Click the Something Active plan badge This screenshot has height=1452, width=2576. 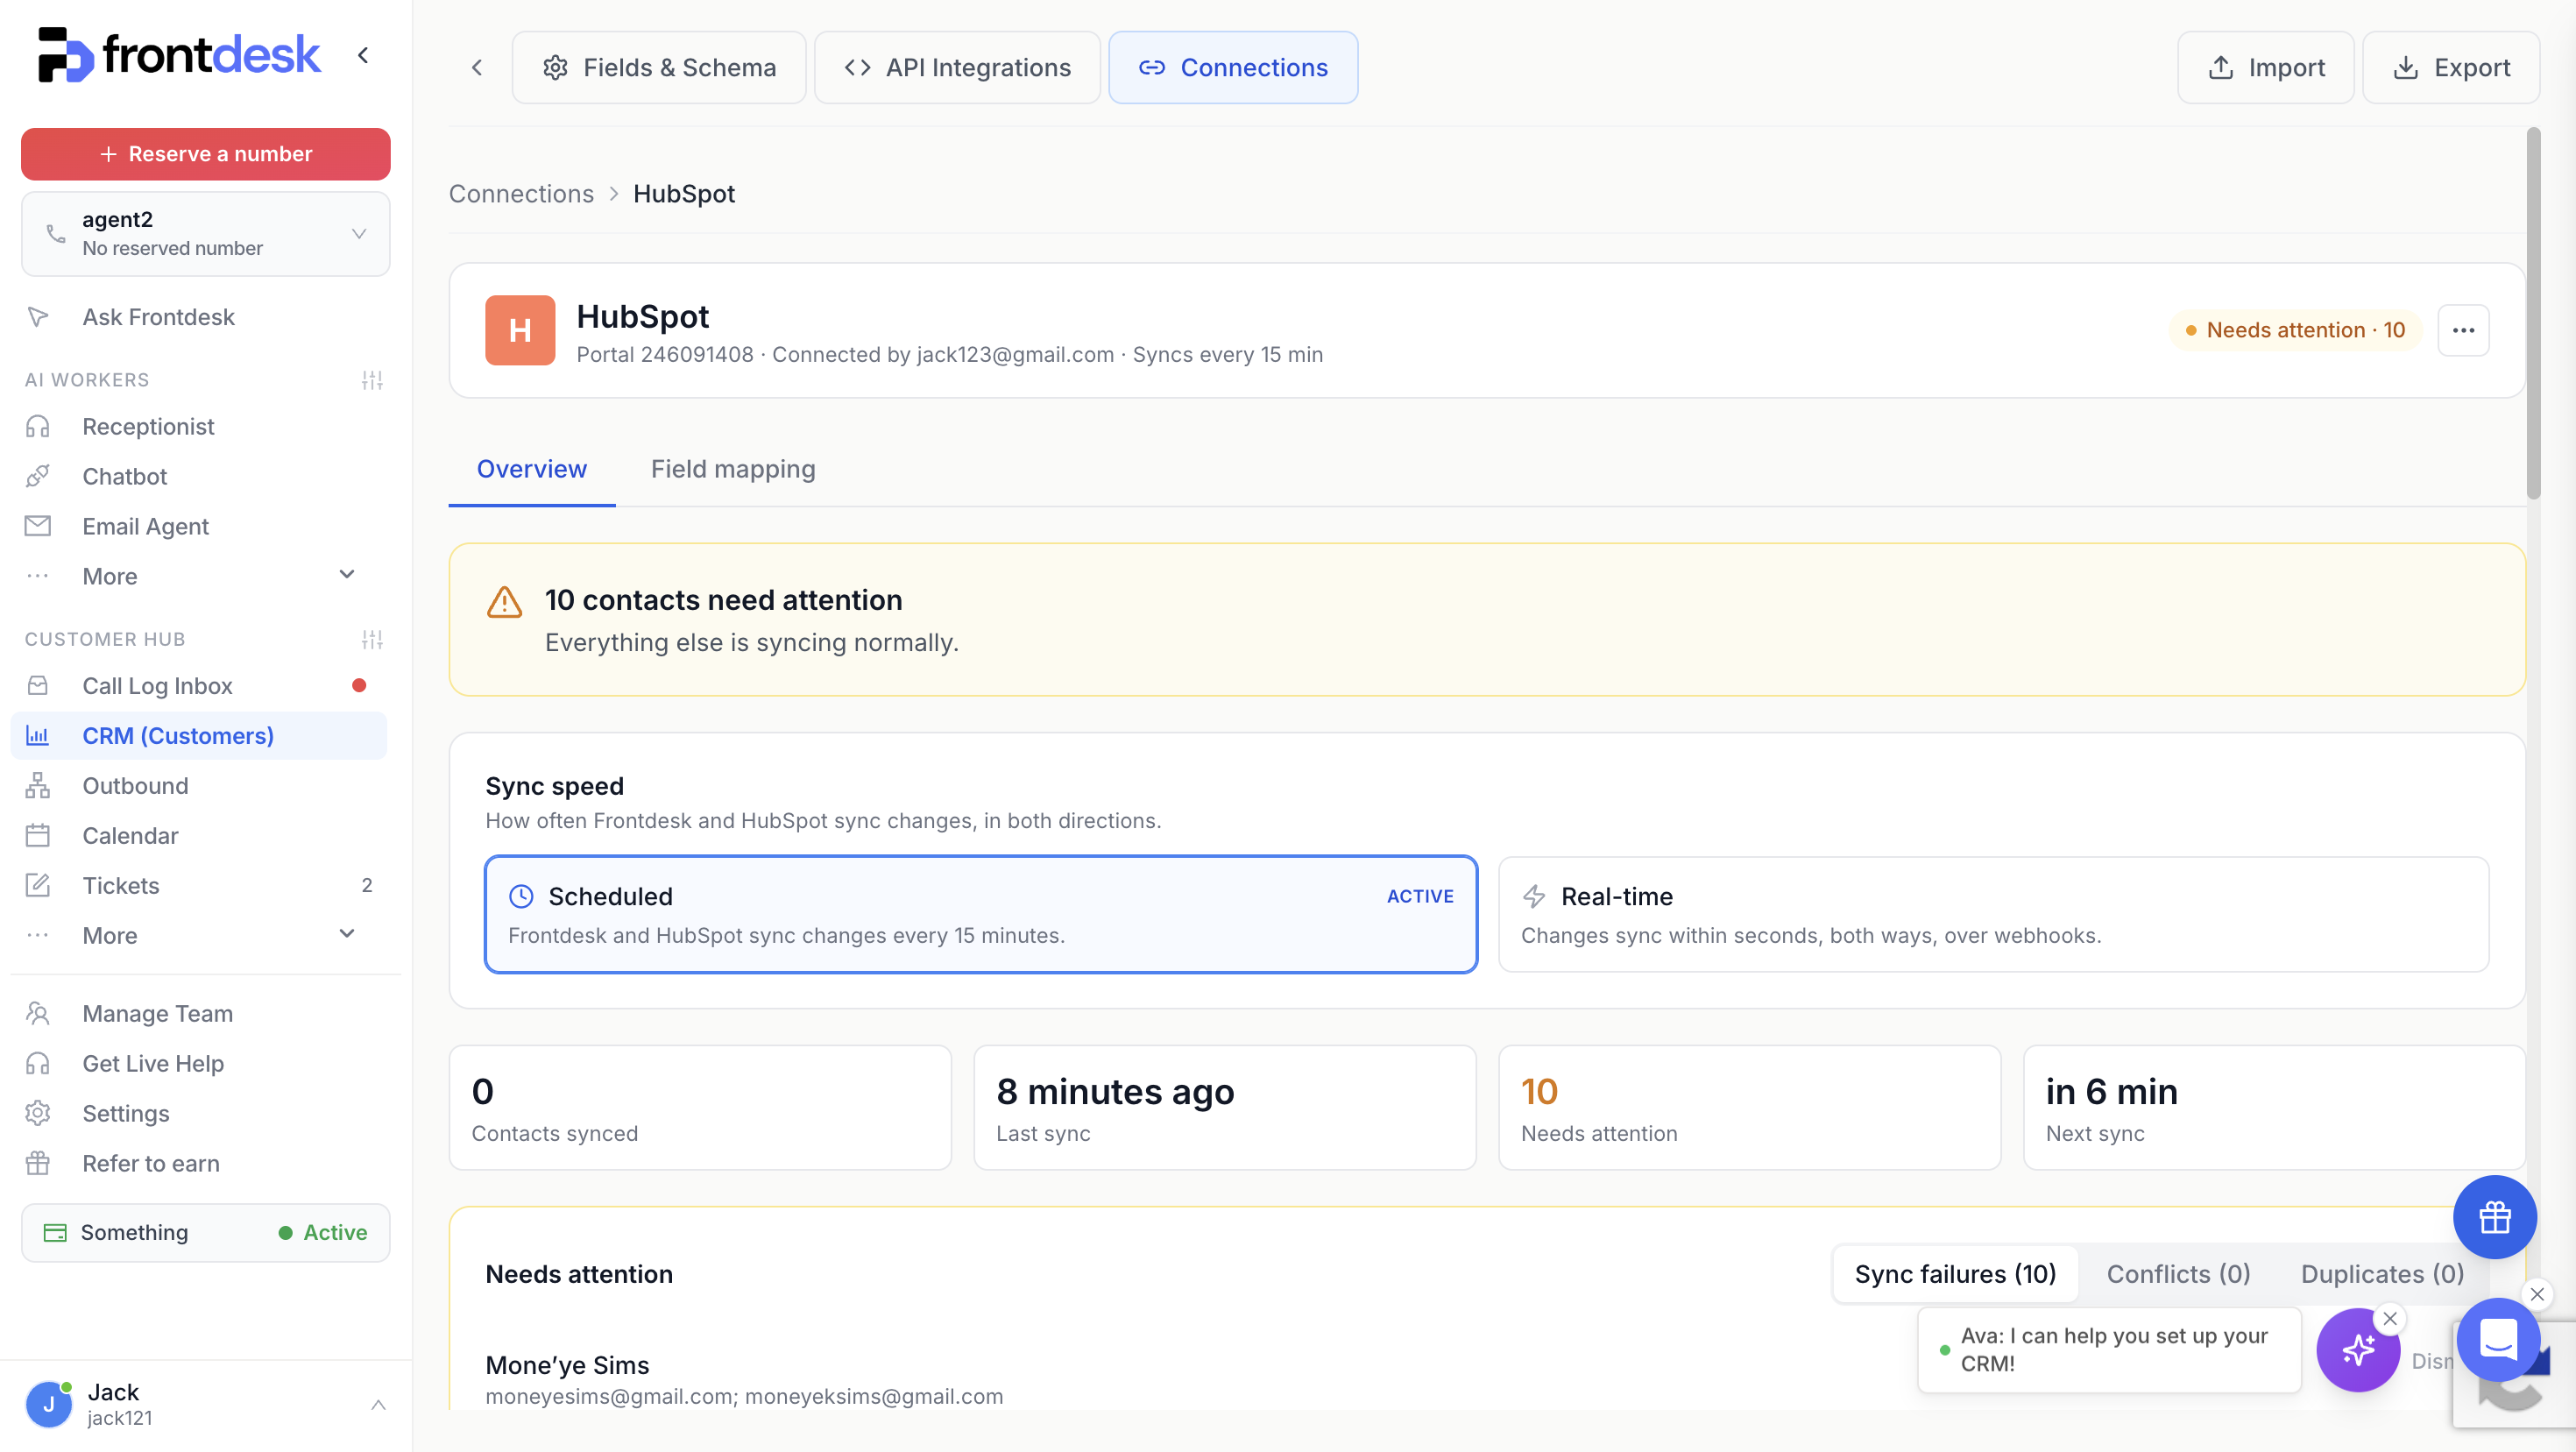206,1233
